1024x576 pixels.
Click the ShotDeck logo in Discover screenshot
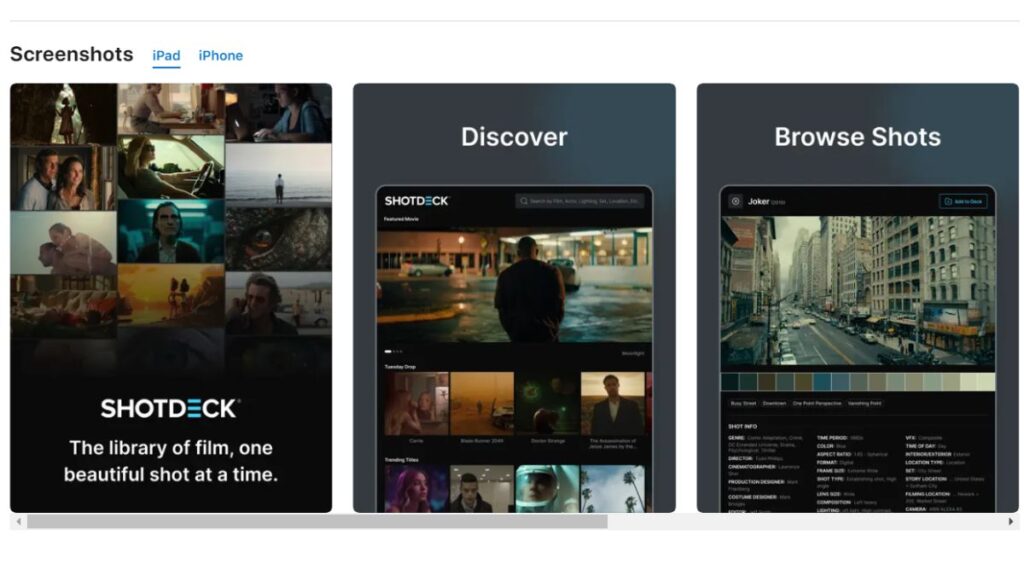tap(417, 201)
